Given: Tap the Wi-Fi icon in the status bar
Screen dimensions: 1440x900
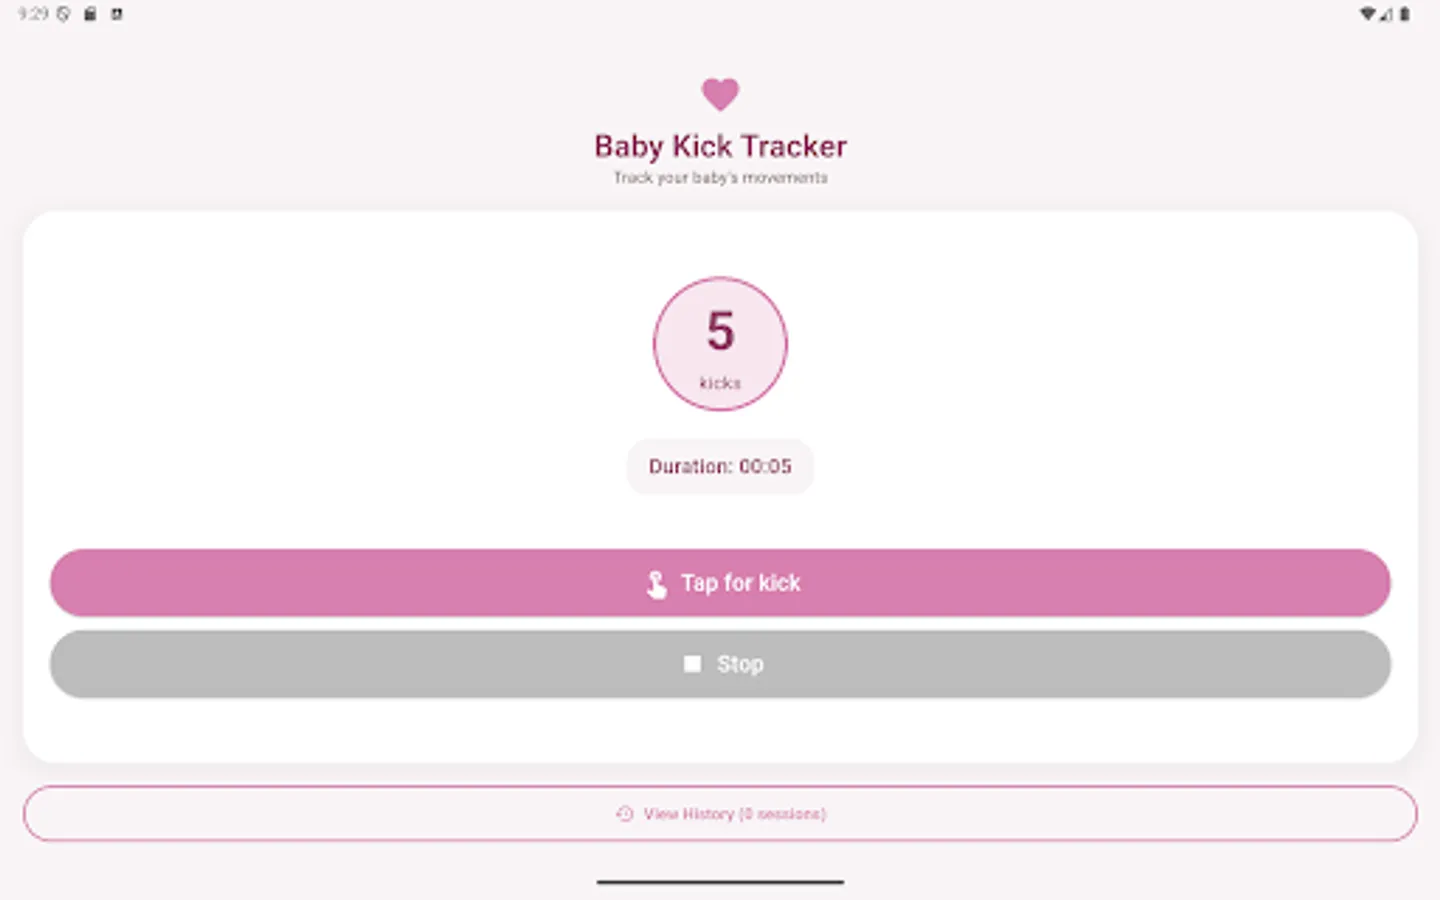Looking at the screenshot, I should tap(1367, 14).
